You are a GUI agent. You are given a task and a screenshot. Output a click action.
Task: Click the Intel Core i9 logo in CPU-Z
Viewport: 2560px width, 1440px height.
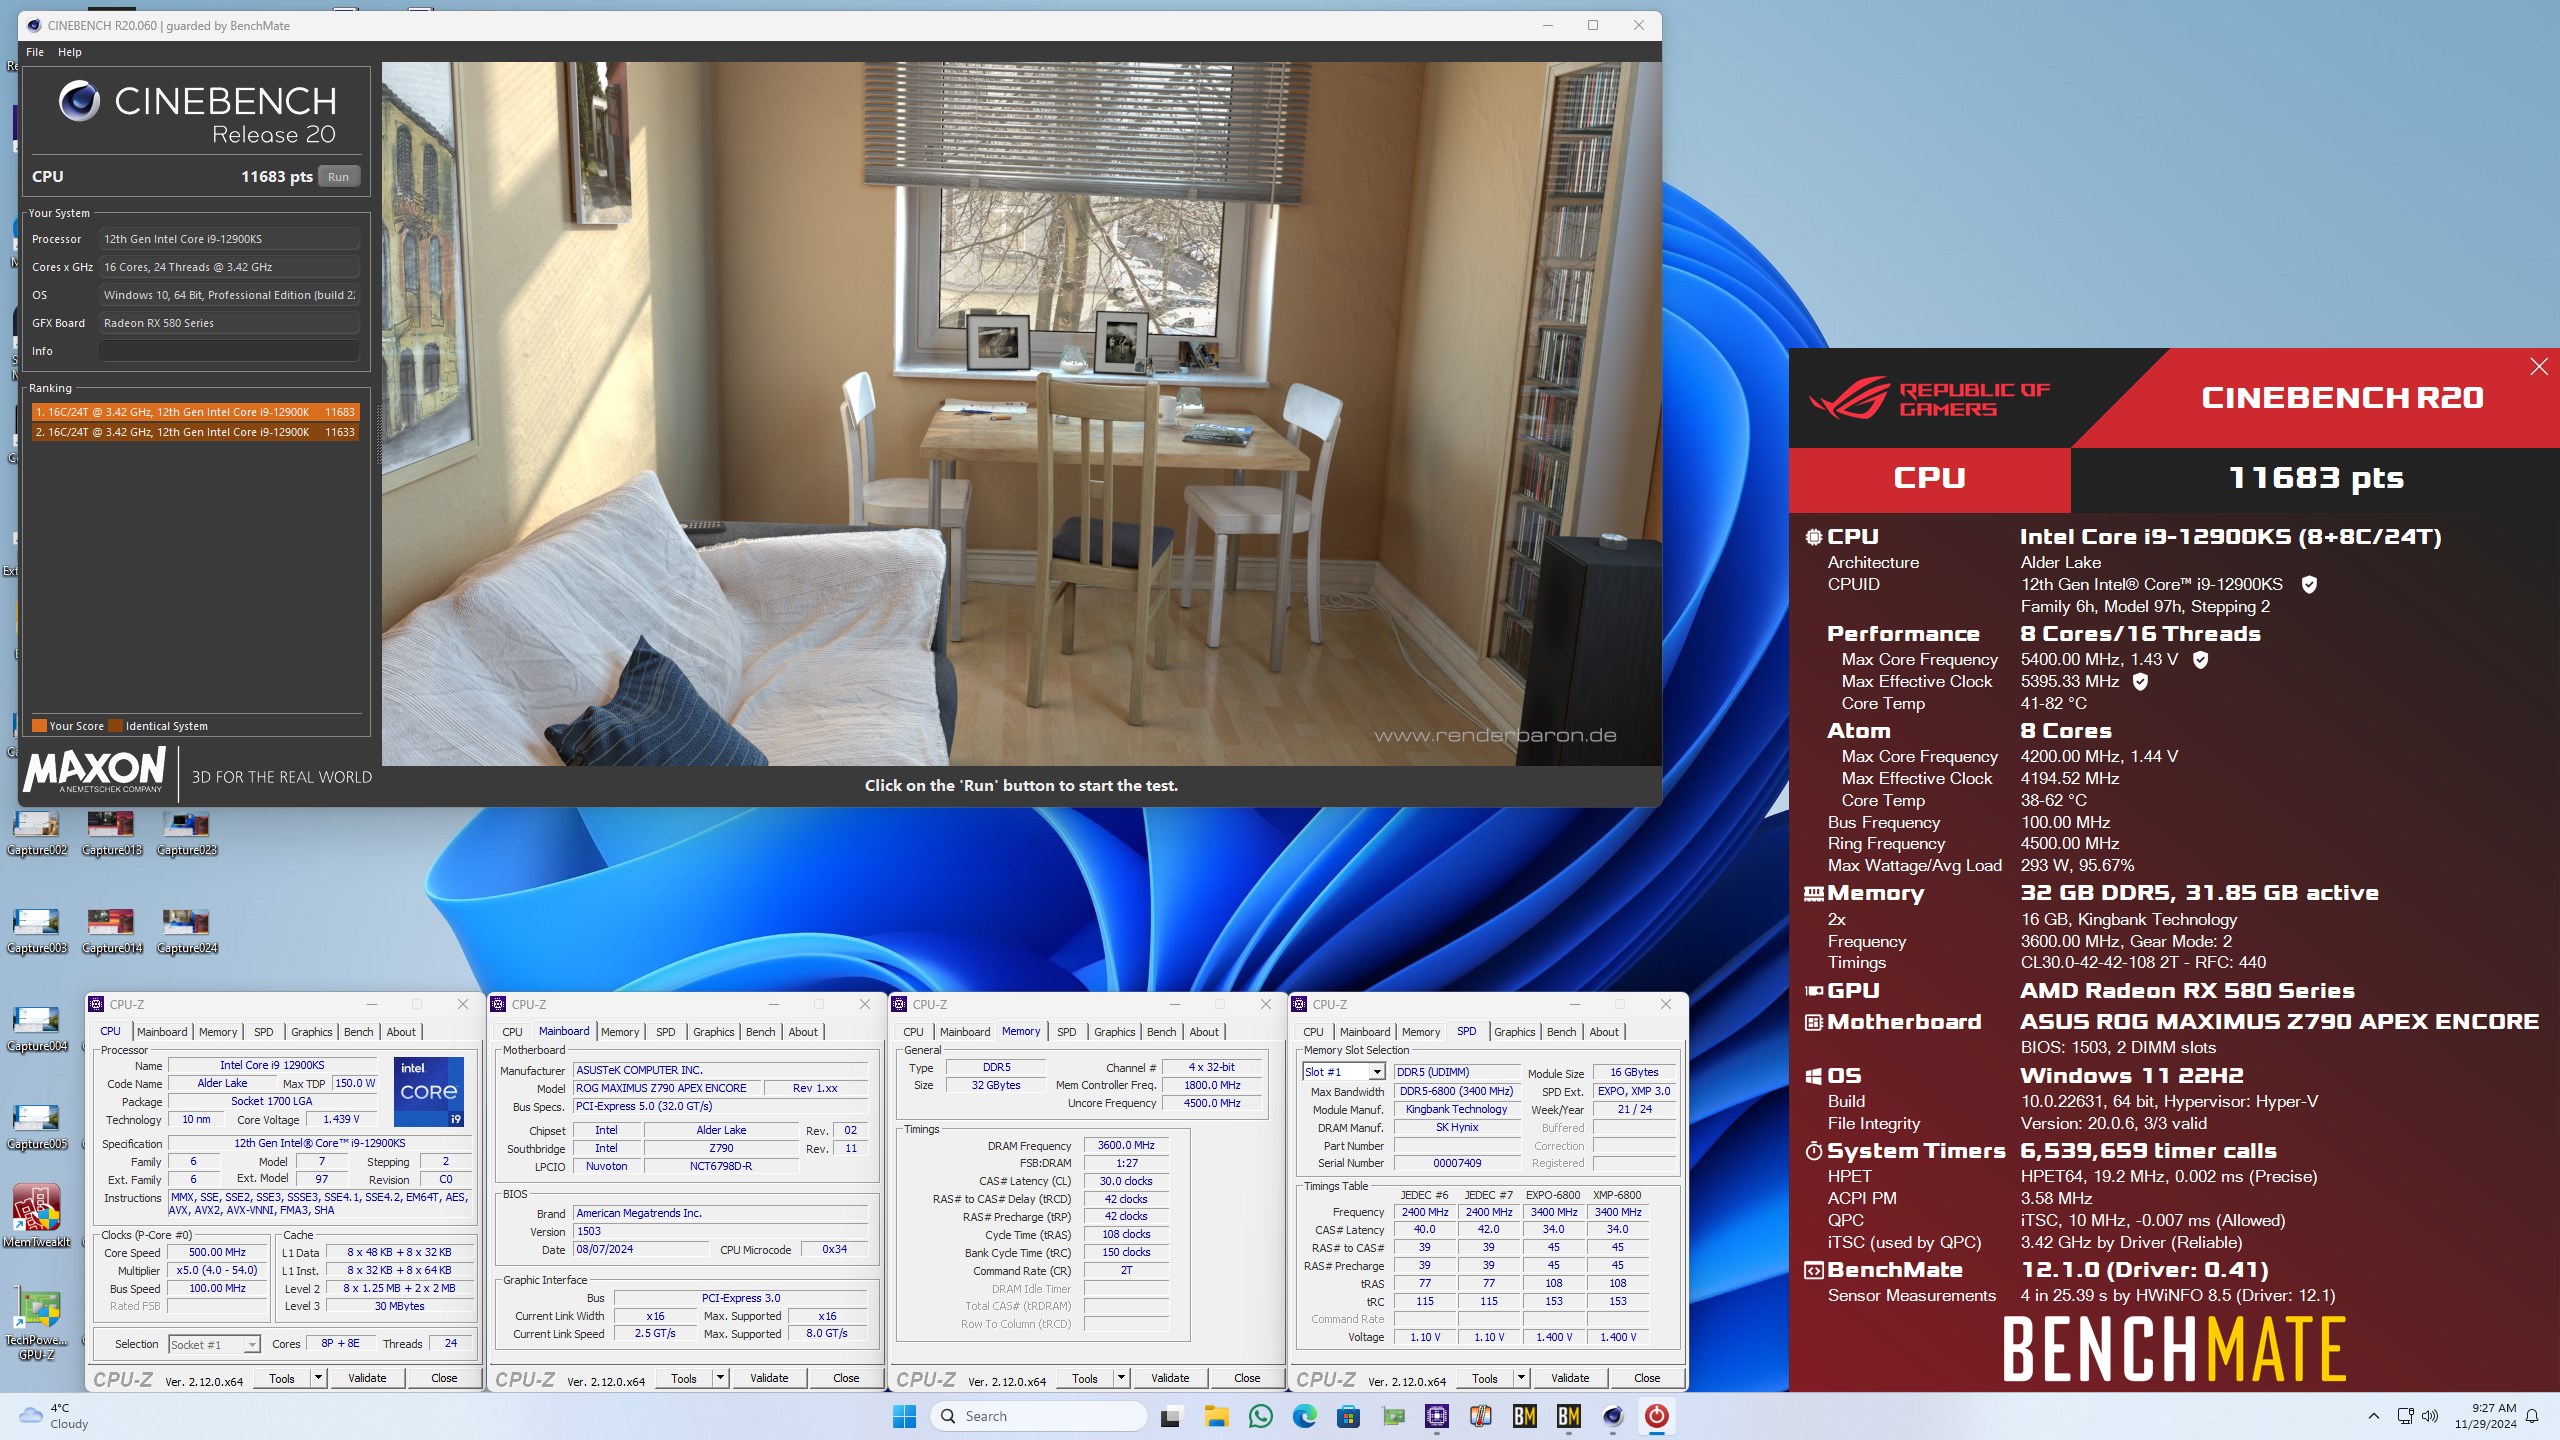(x=429, y=1091)
